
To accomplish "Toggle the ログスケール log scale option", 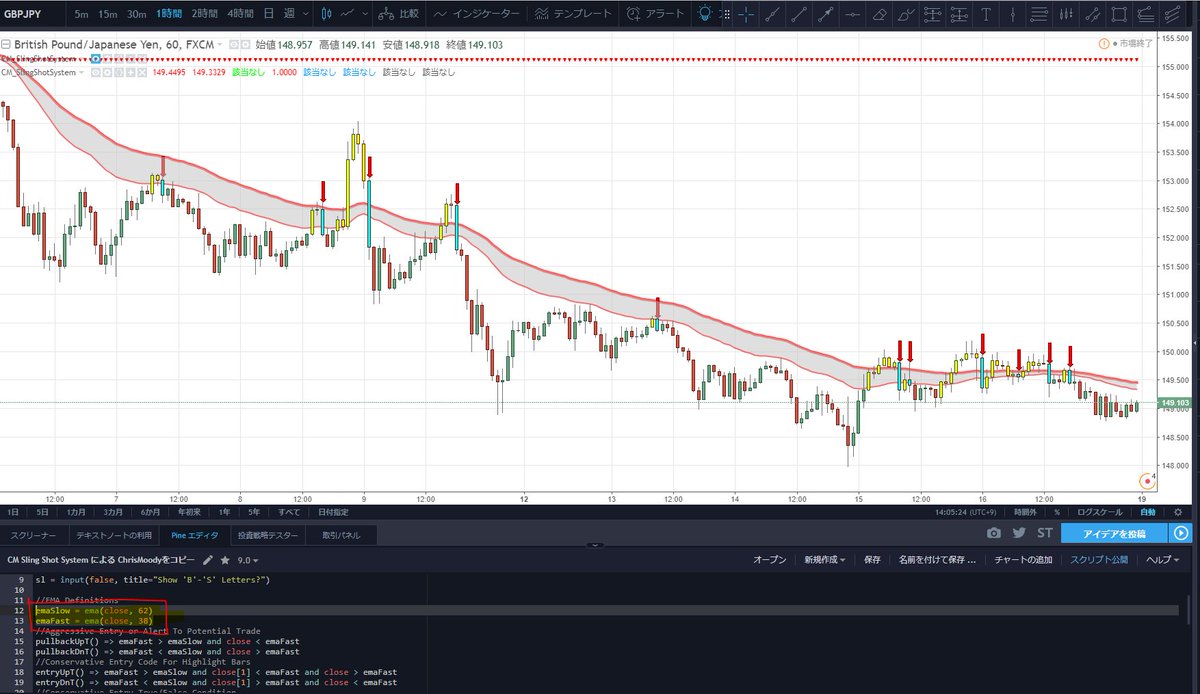I will pyautogui.click(x=1102, y=510).
